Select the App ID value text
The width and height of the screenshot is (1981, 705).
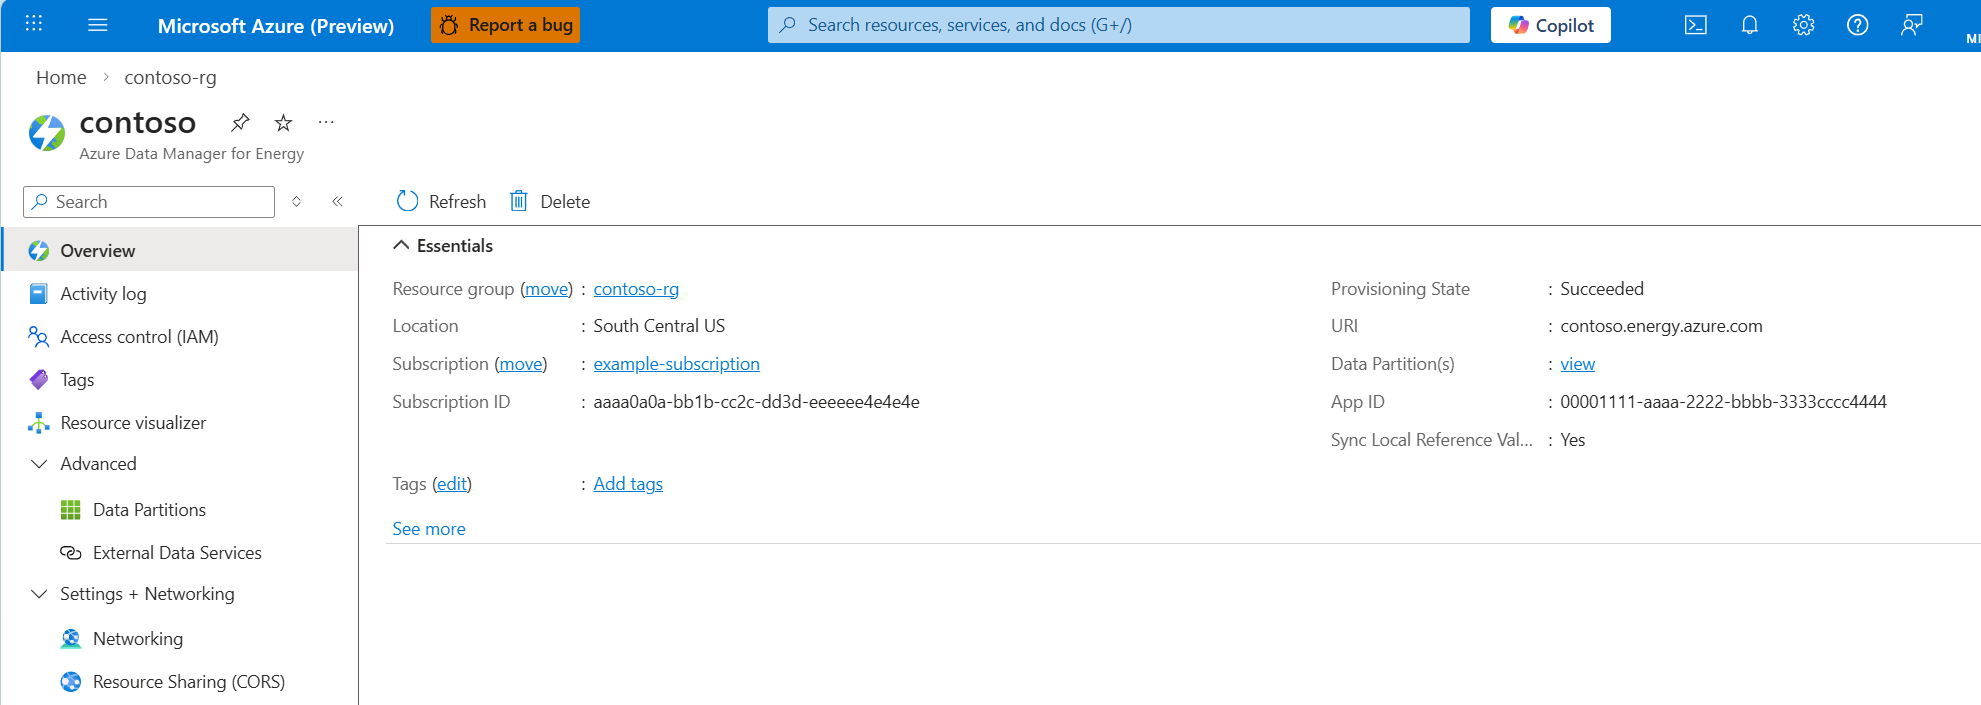[x=1723, y=402]
